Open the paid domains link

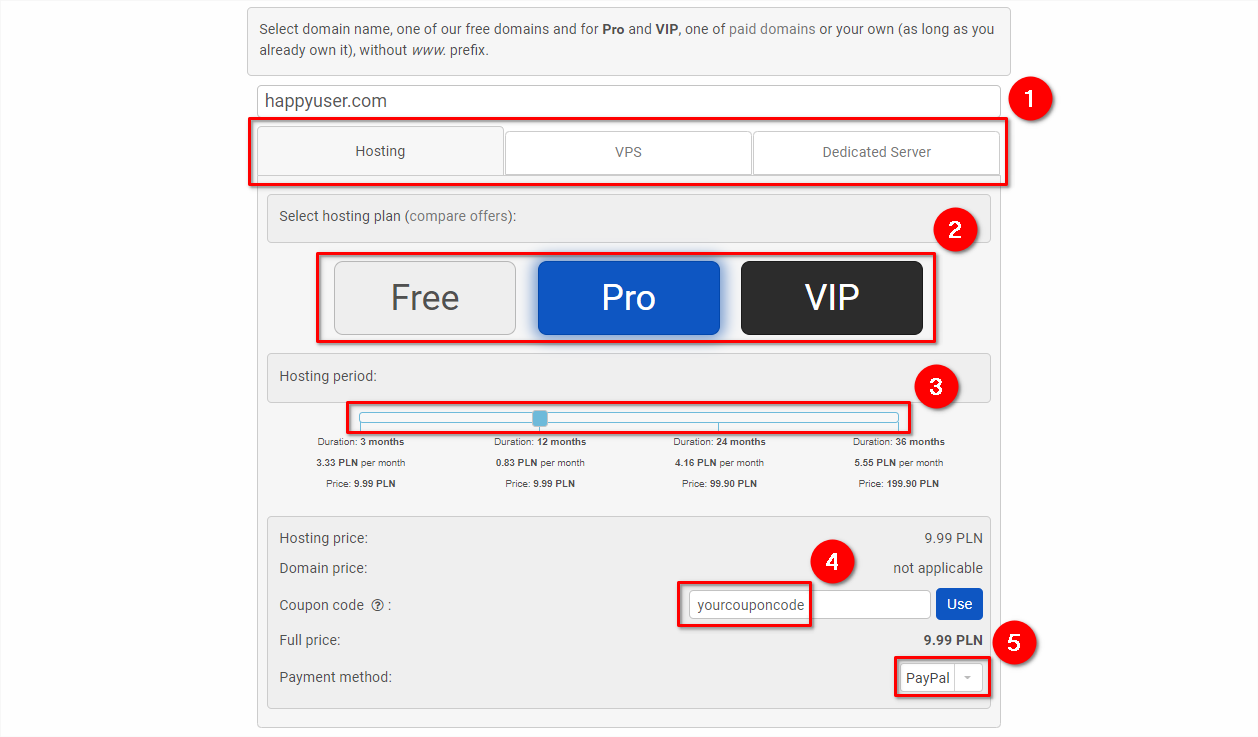(772, 29)
